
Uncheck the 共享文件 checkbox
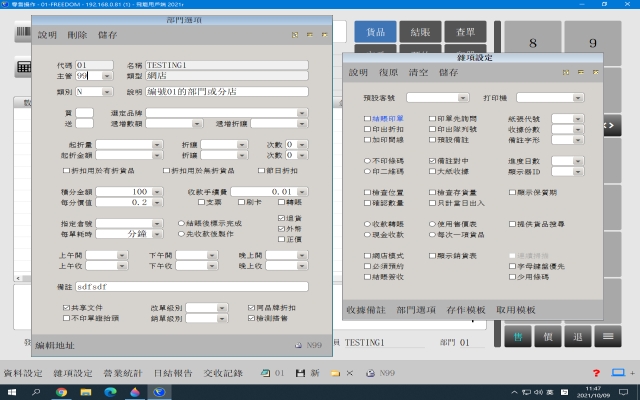pyautogui.click(x=67, y=308)
